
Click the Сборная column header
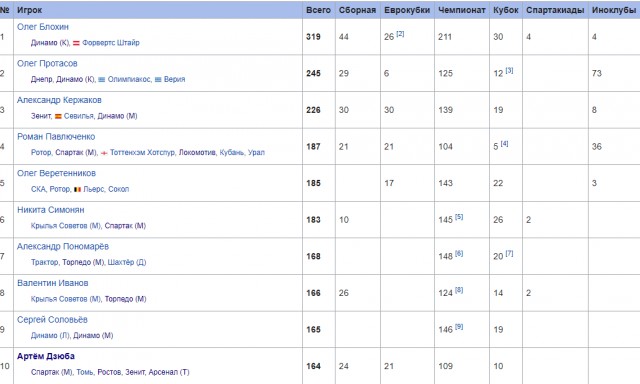point(357,10)
